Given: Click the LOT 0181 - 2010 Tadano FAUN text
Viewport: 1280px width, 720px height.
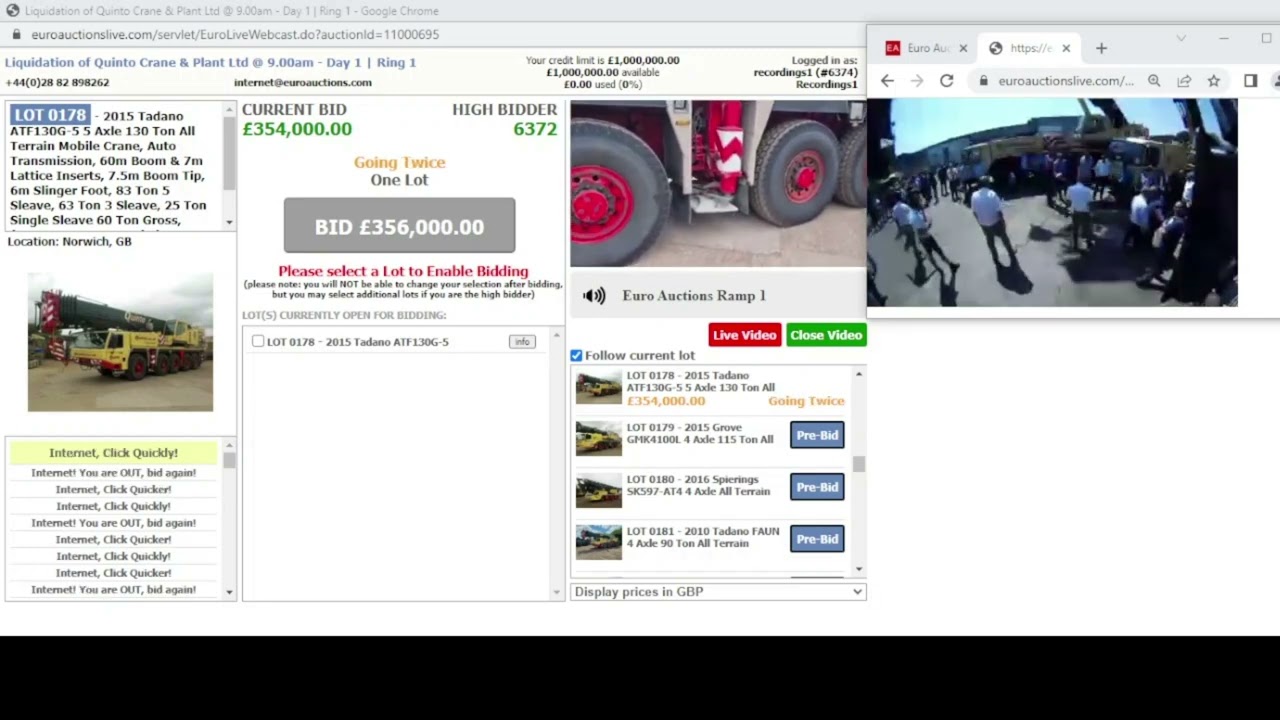Looking at the screenshot, I should point(703,537).
